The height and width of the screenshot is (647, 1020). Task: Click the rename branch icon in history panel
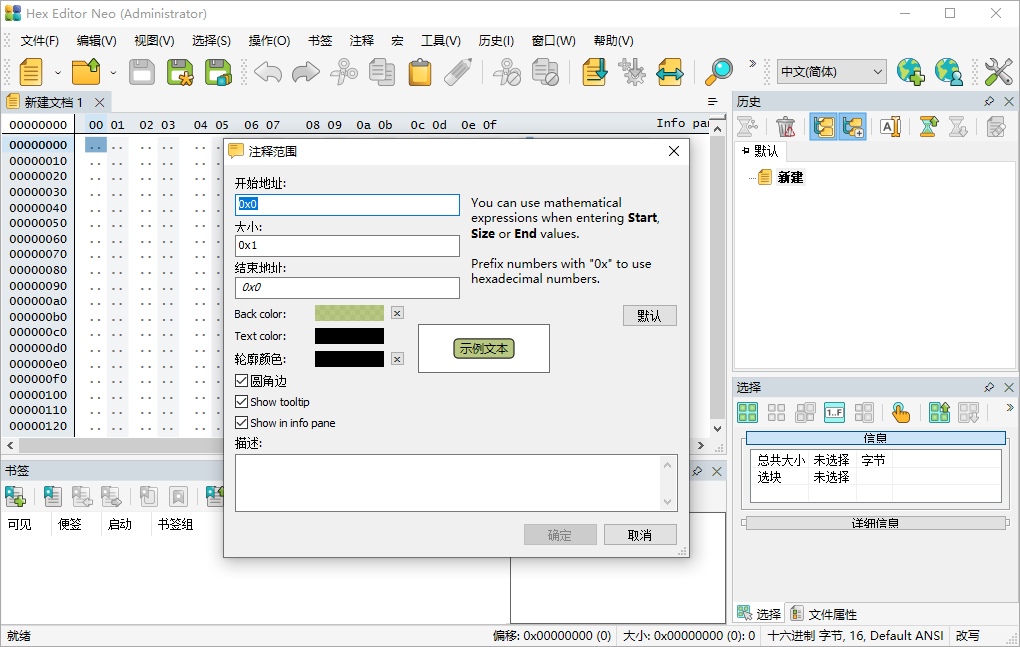point(891,127)
